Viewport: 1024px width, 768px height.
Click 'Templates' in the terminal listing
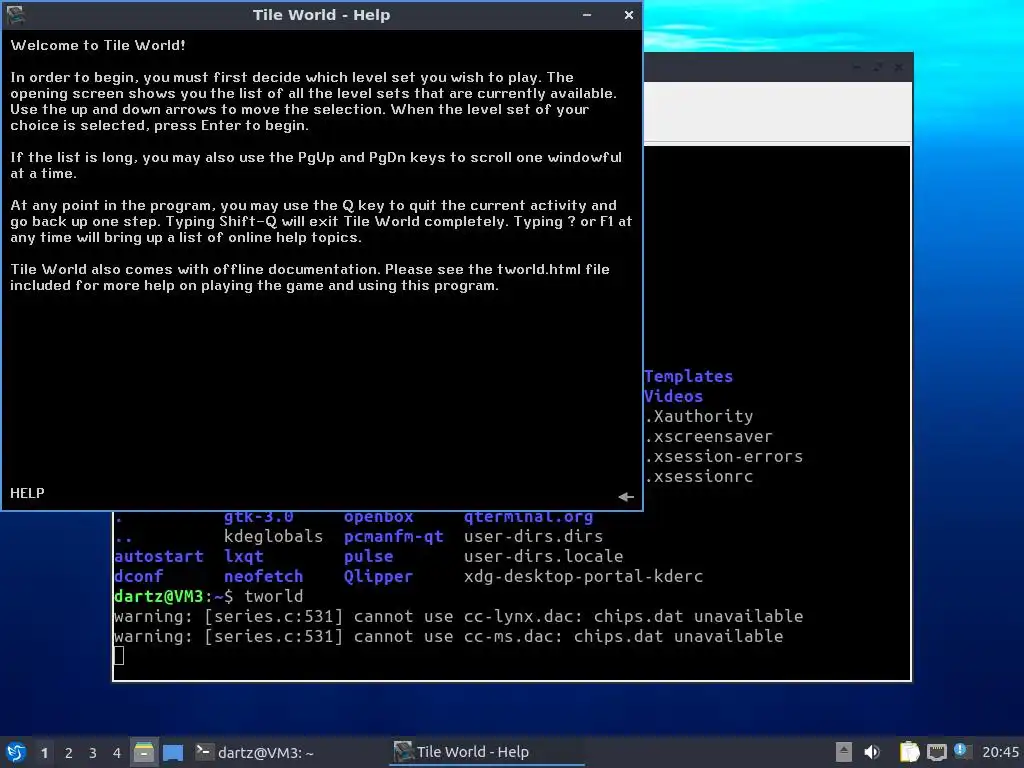pos(688,376)
